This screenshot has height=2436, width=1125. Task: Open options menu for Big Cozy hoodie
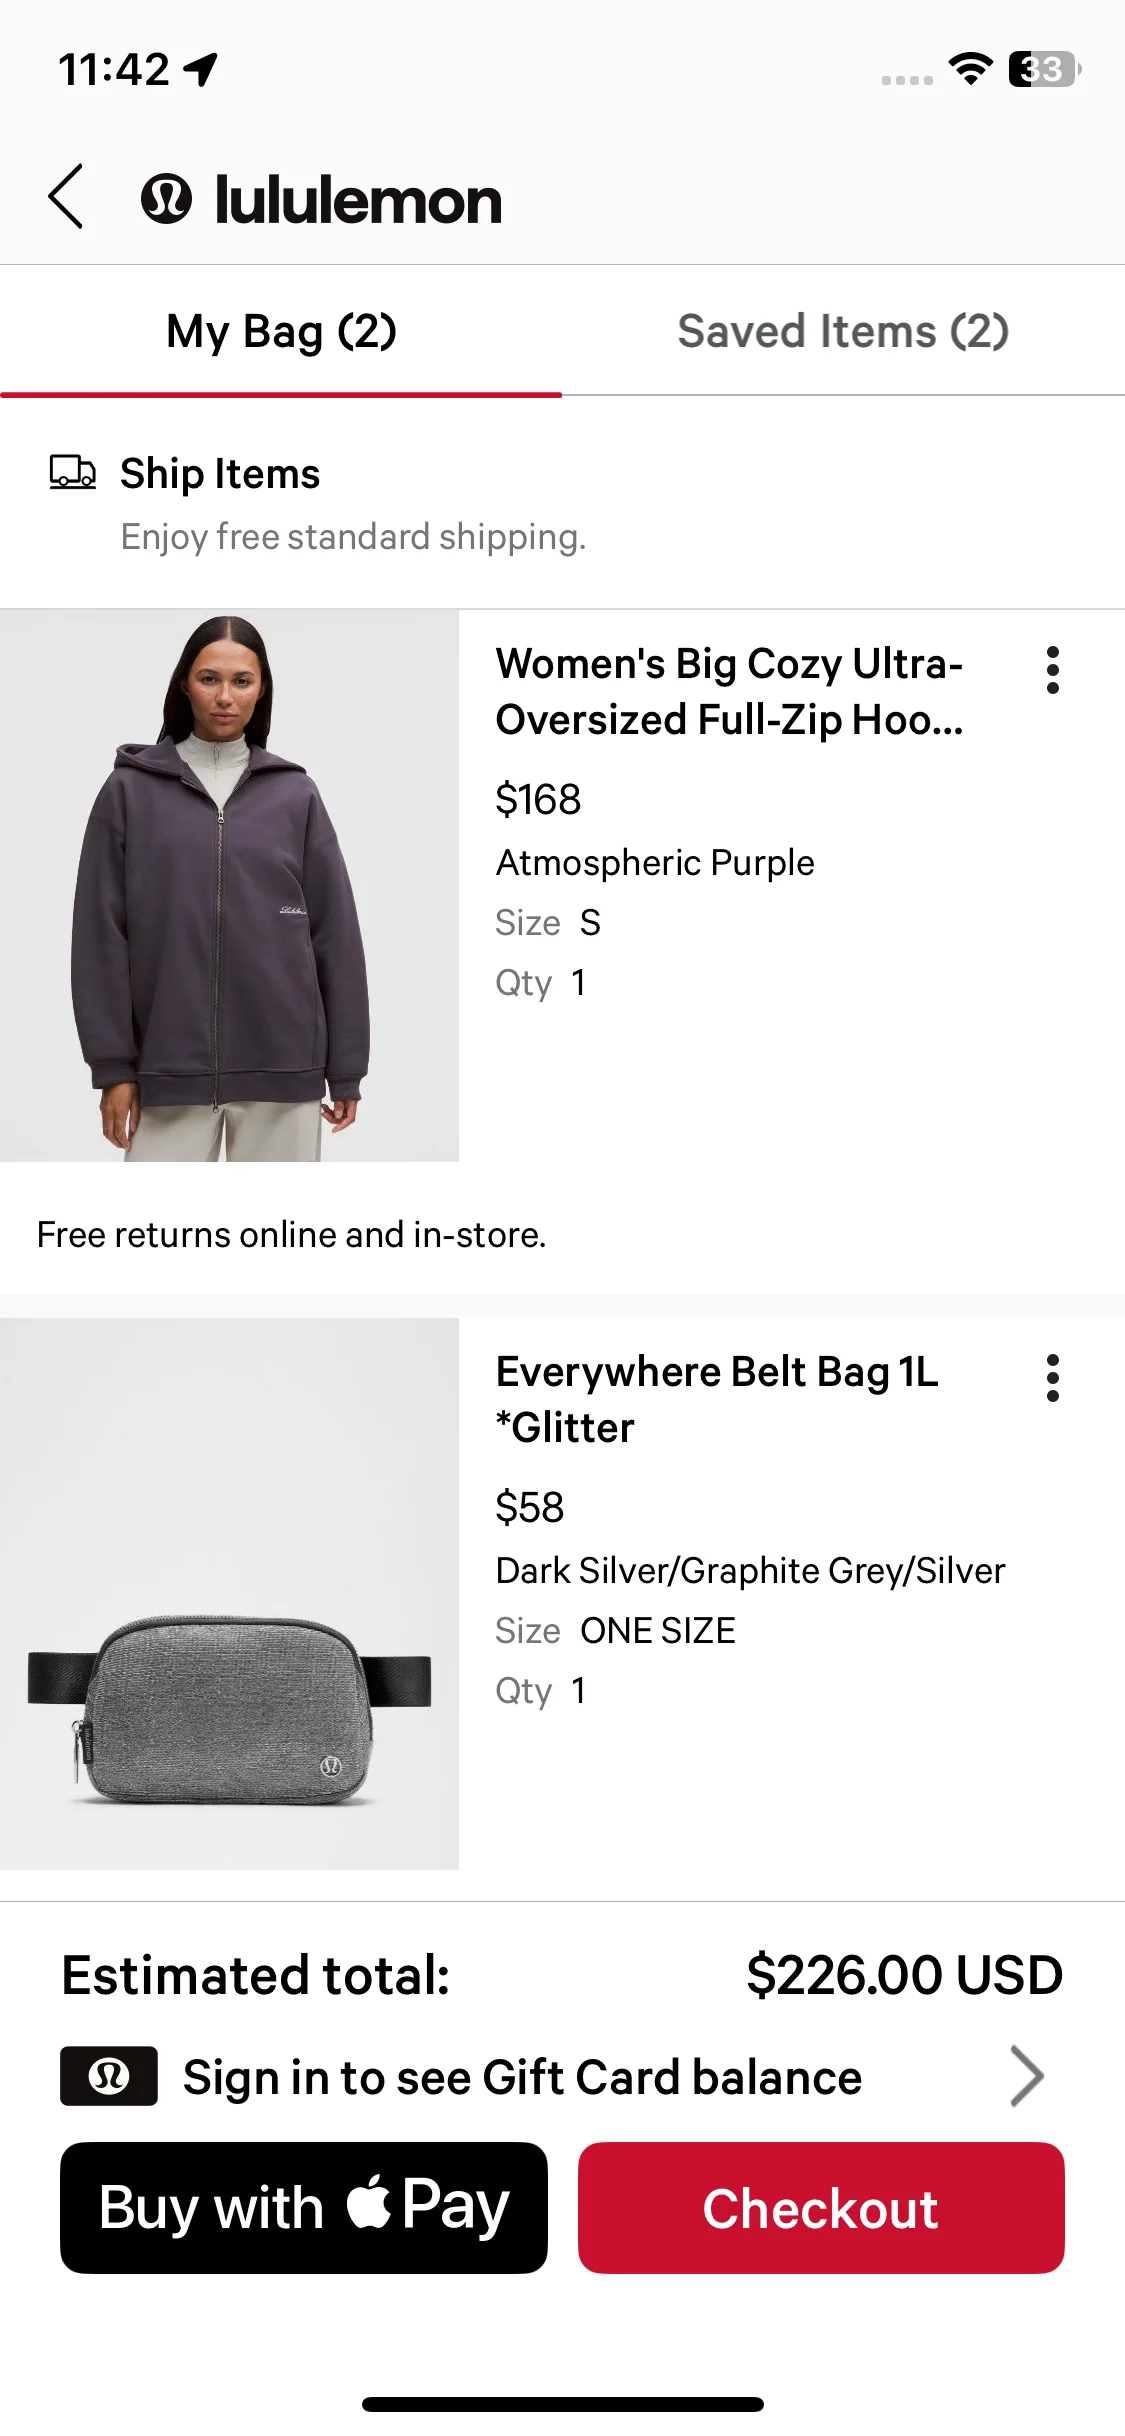click(x=1052, y=670)
